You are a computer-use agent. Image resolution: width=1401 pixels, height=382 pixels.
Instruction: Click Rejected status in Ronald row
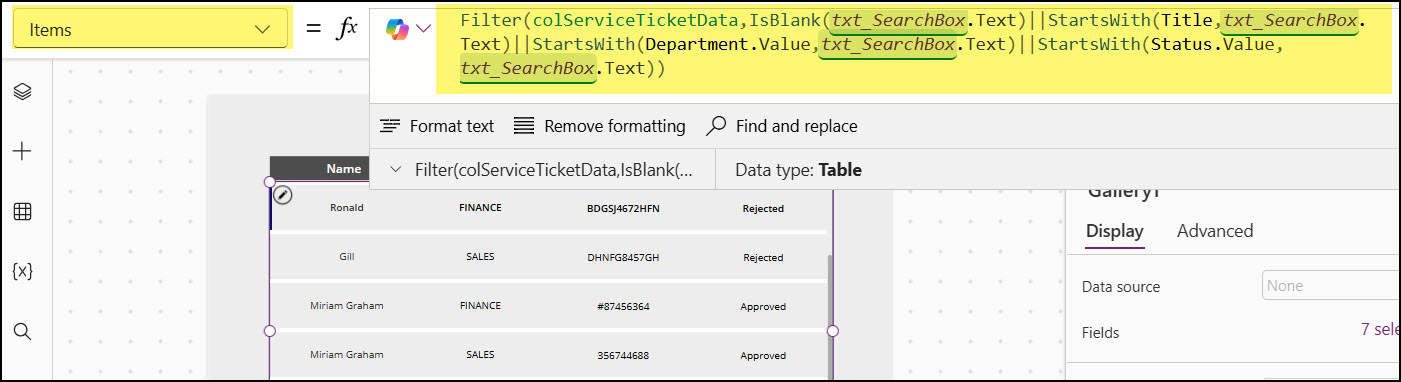(763, 209)
